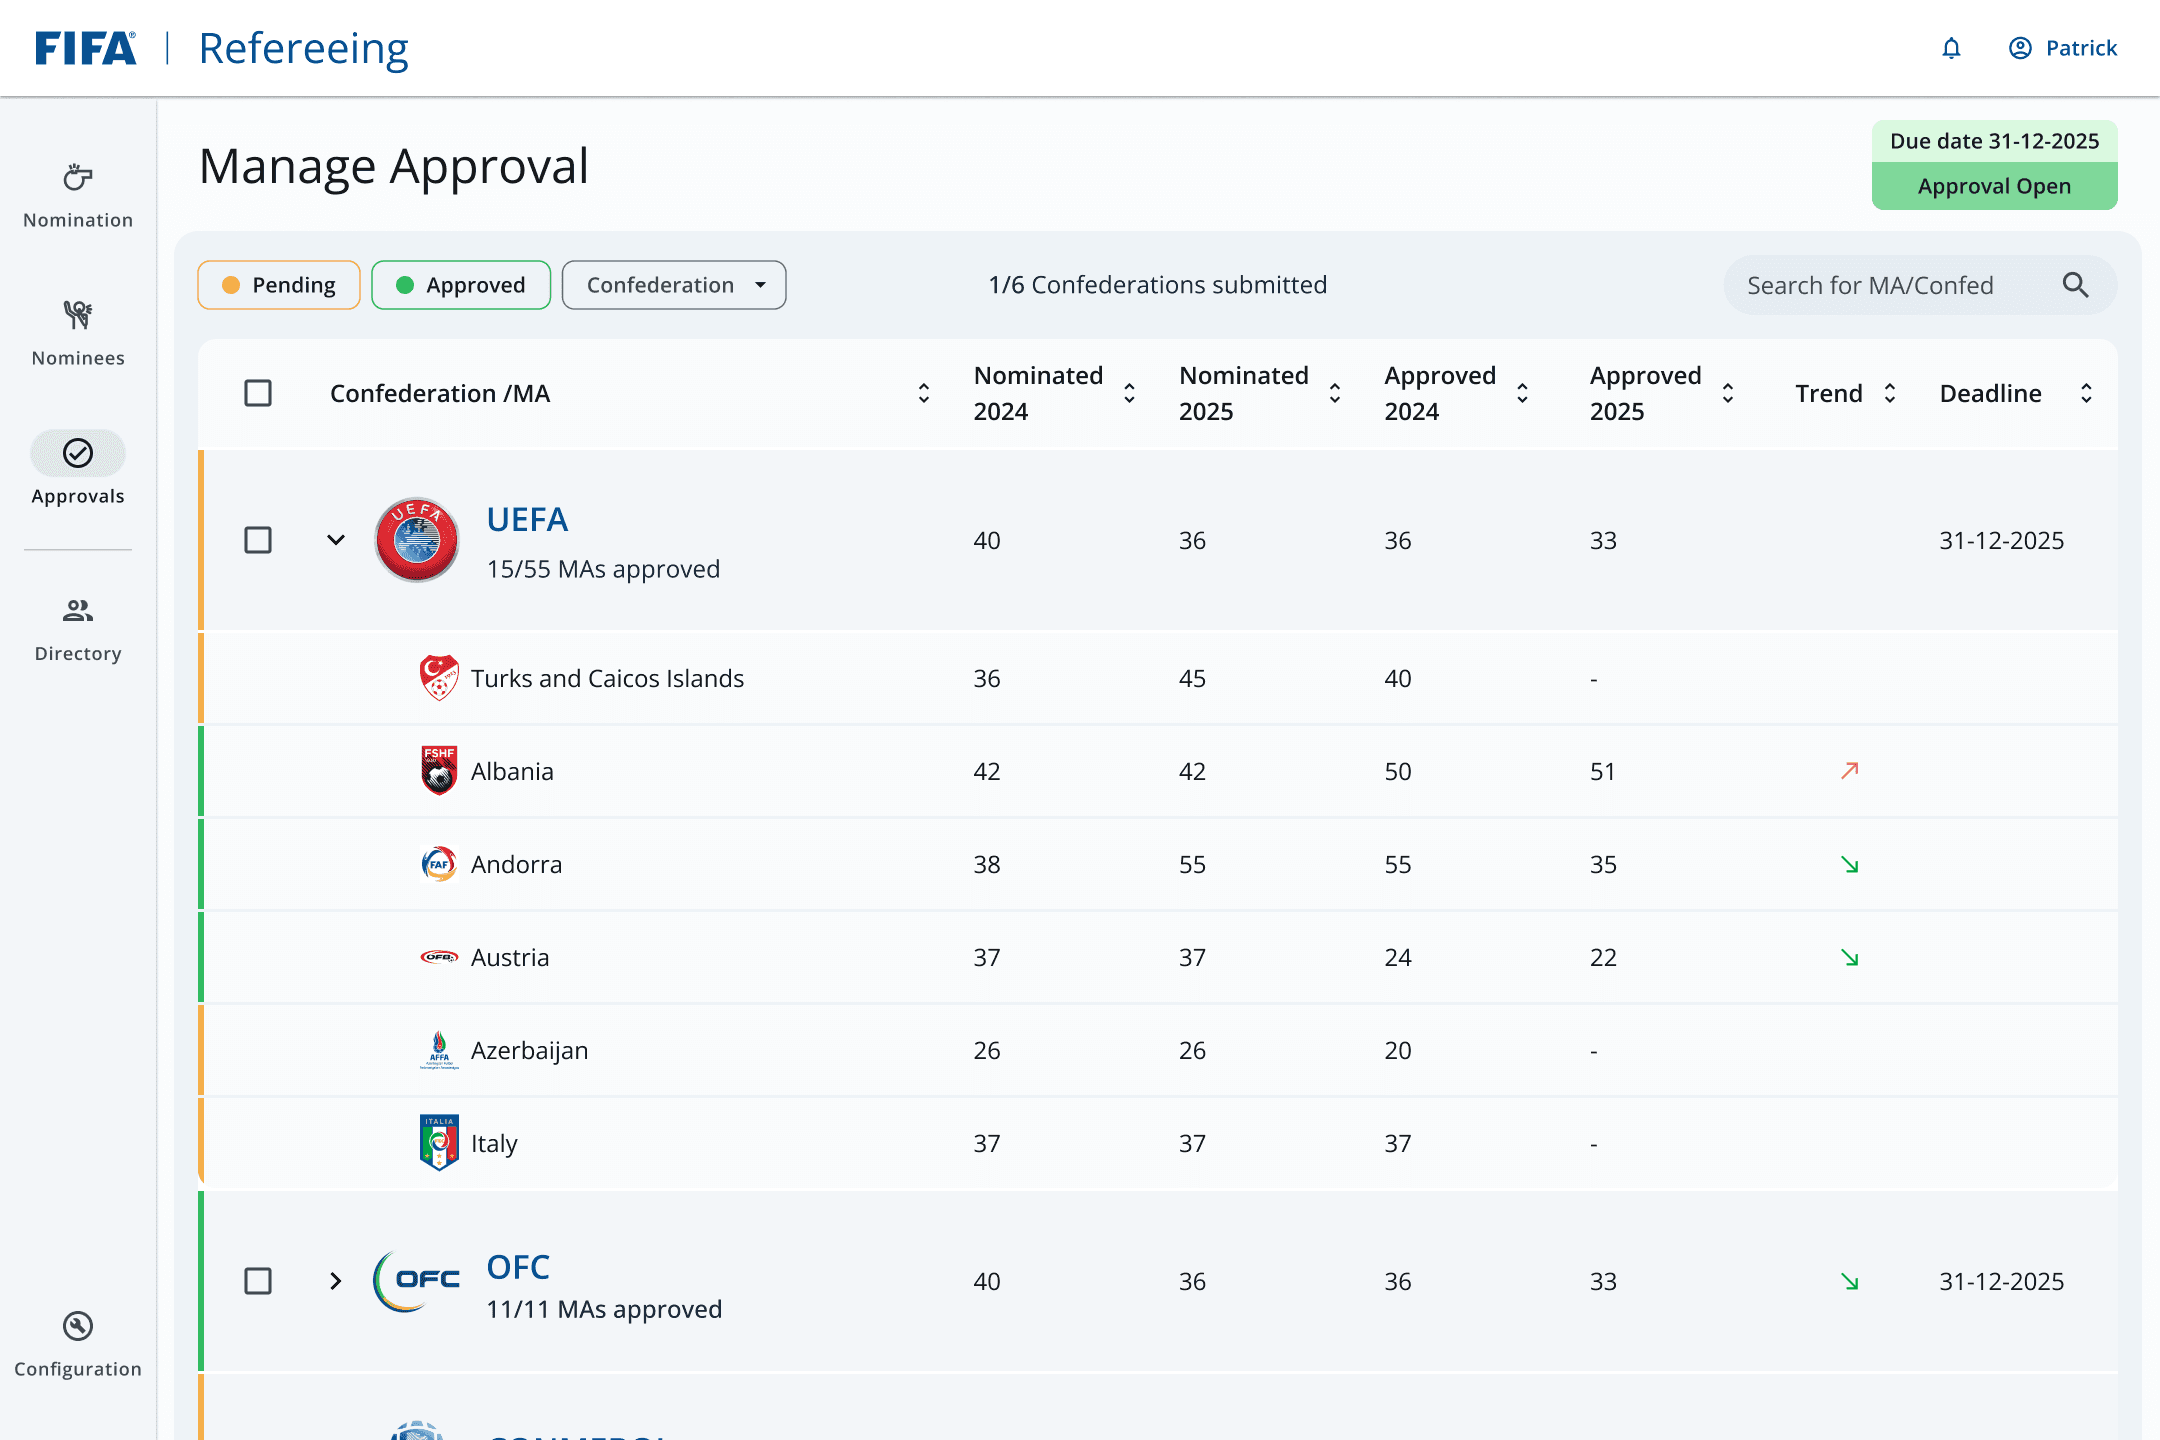Open the Configuration sidebar section

click(x=78, y=1346)
